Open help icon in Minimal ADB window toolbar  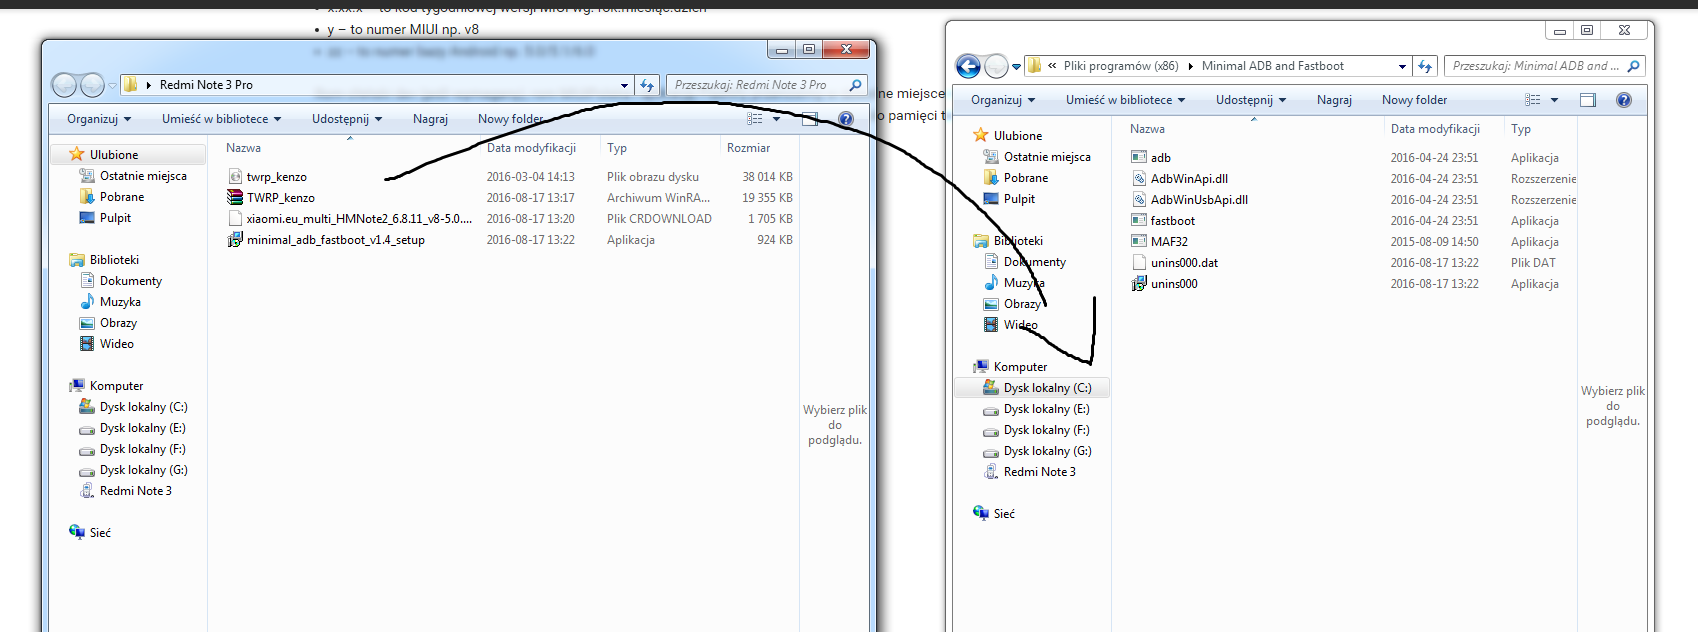pyautogui.click(x=1624, y=100)
